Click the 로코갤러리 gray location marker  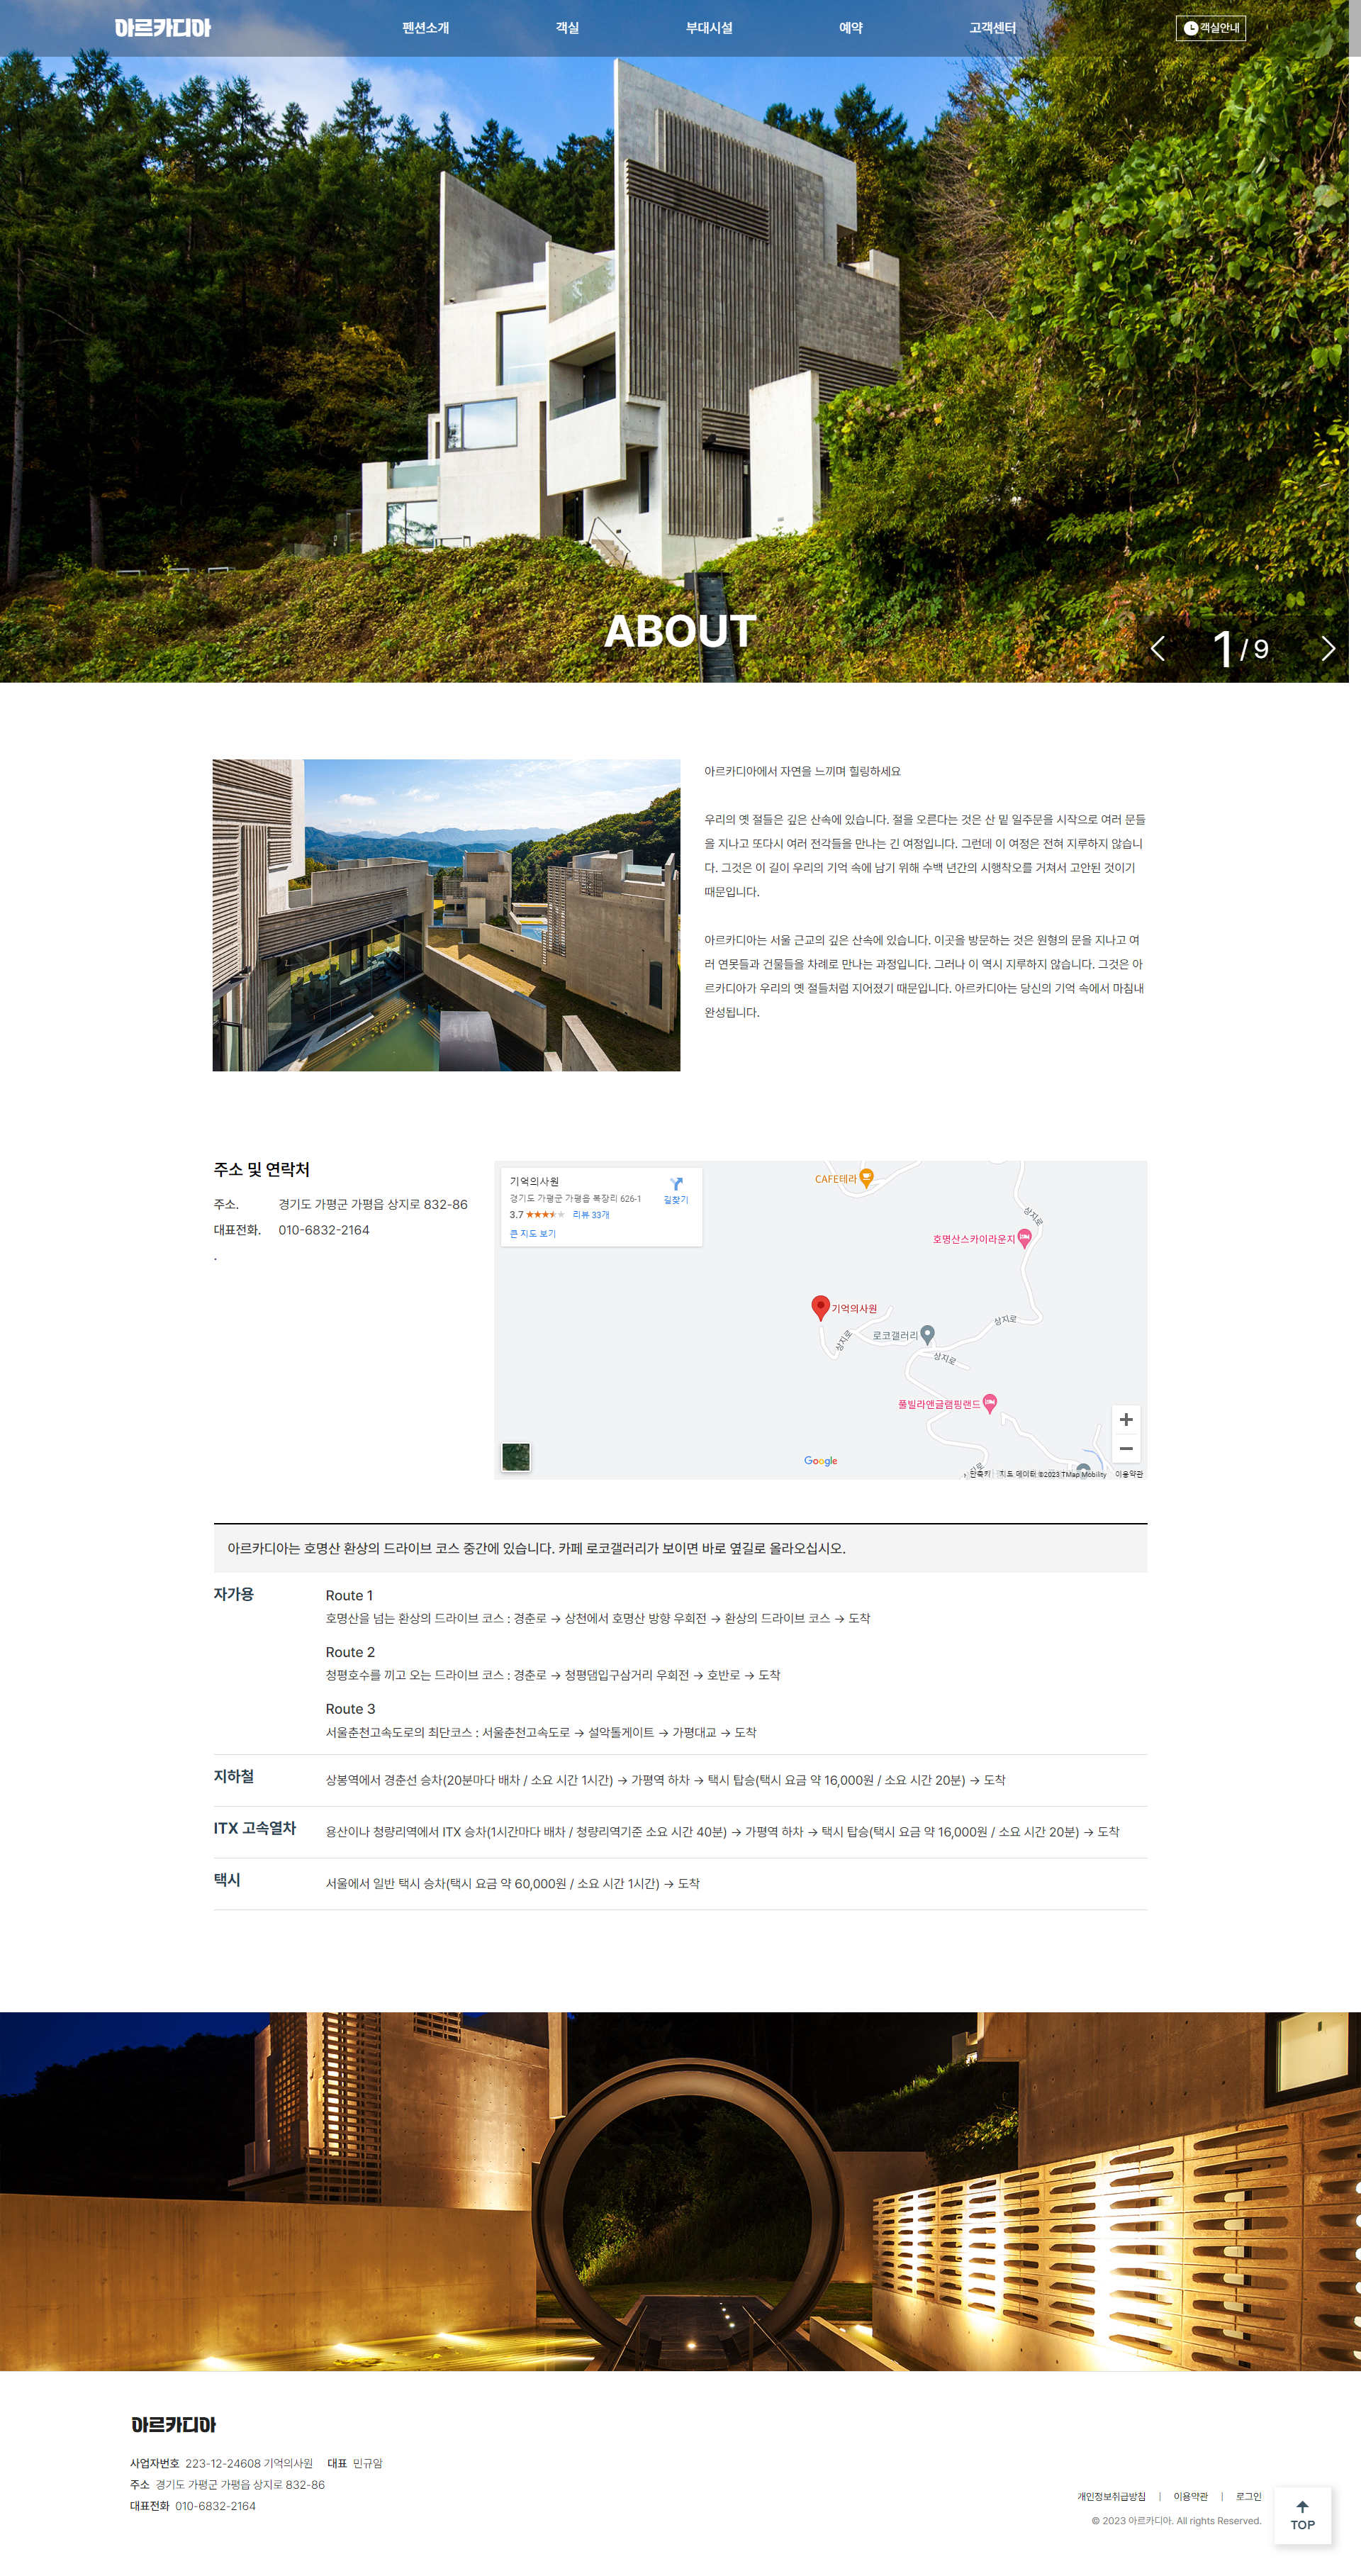click(927, 1333)
